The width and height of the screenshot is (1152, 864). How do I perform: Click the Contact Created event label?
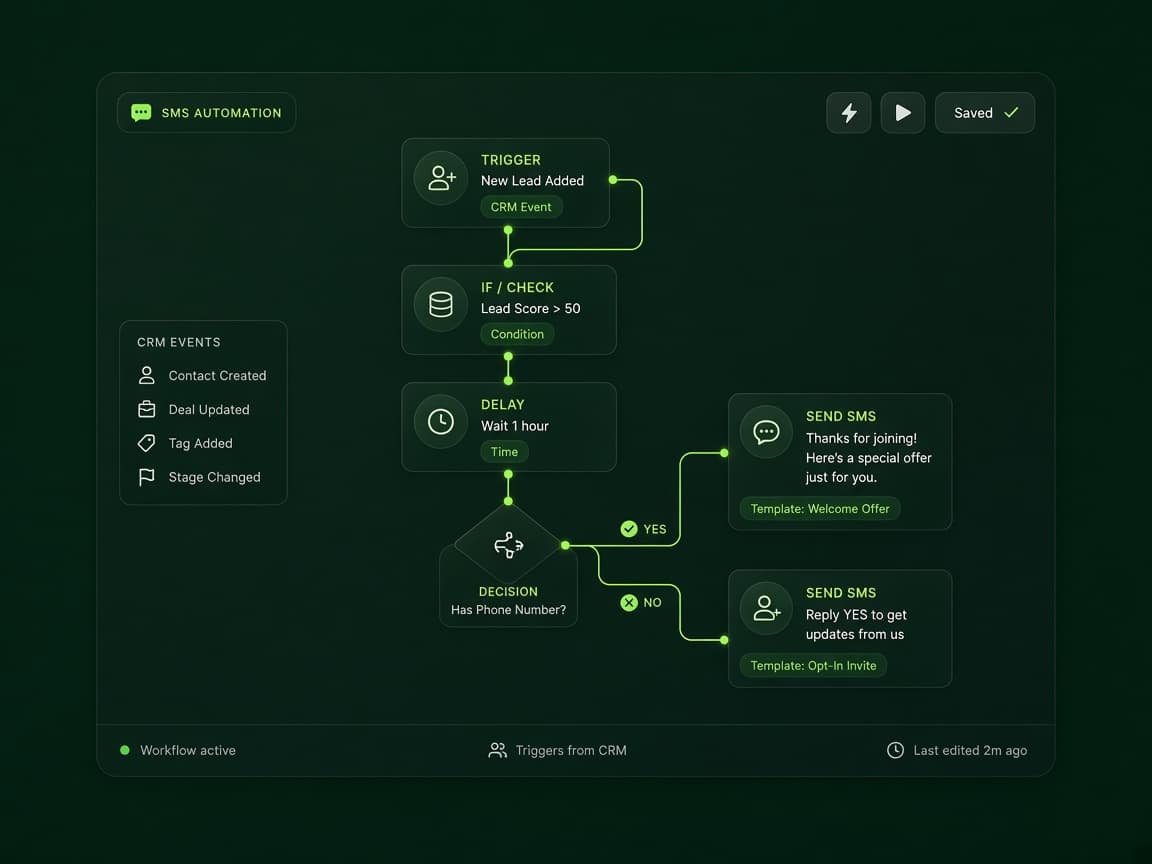217,375
